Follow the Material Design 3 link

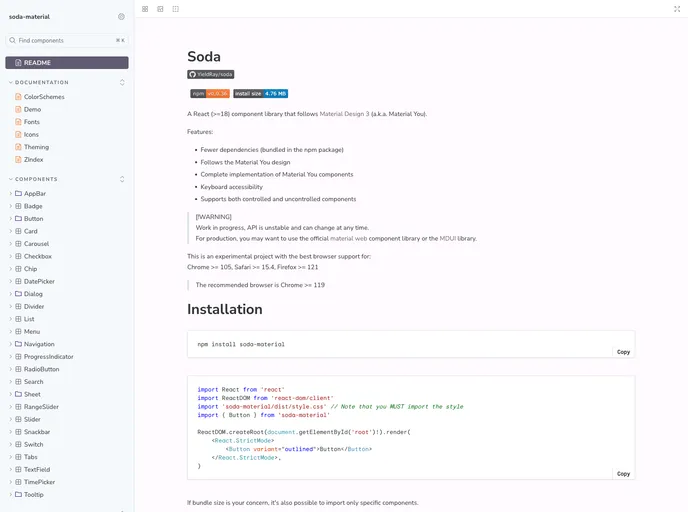point(344,114)
